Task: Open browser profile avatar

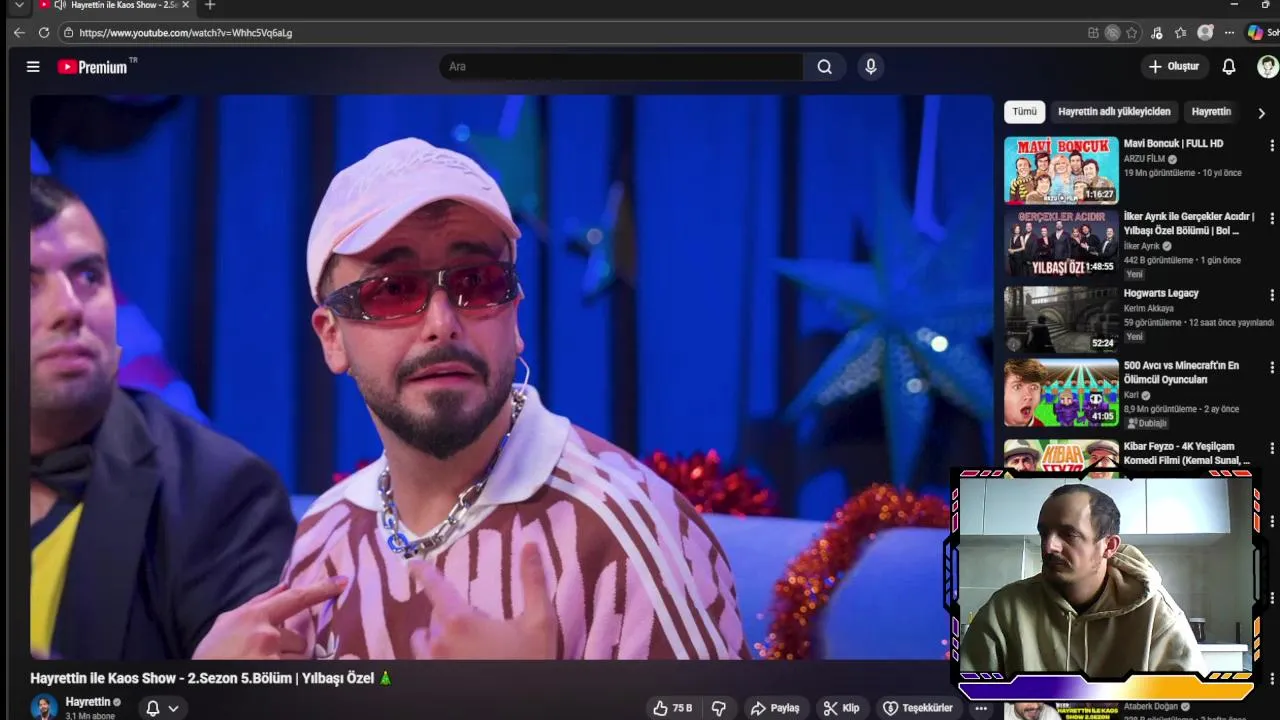Action: click(x=1205, y=33)
